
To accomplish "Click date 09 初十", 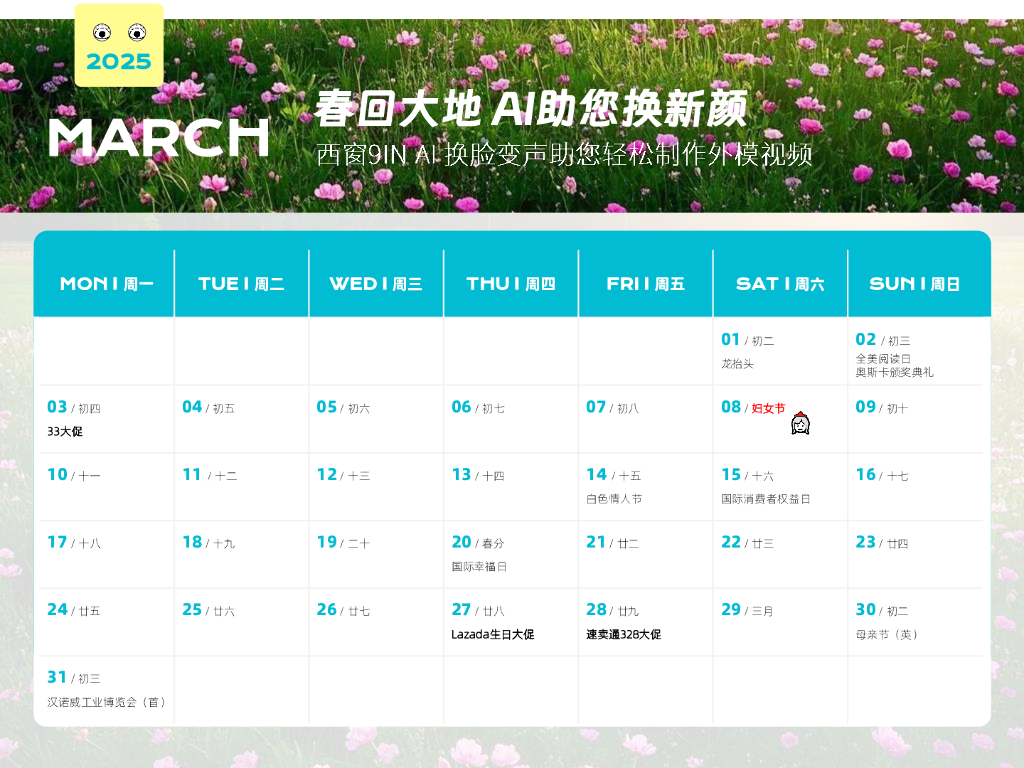I will pyautogui.click(x=882, y=408).
